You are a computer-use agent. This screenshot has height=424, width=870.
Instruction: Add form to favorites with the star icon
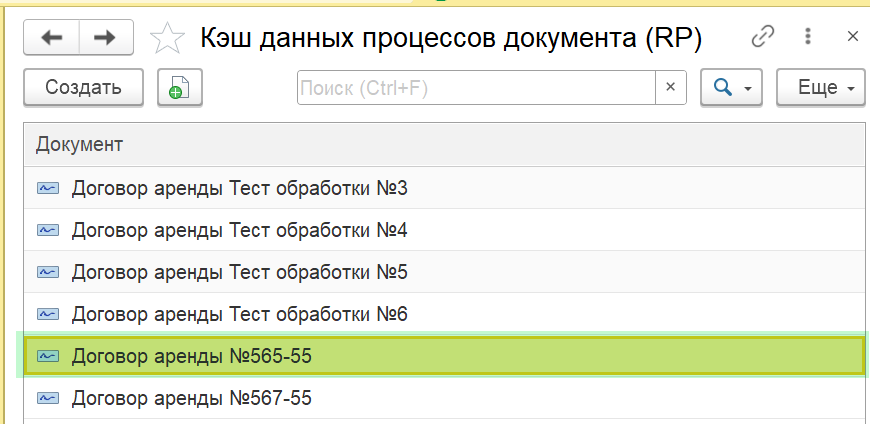(166, 39)
